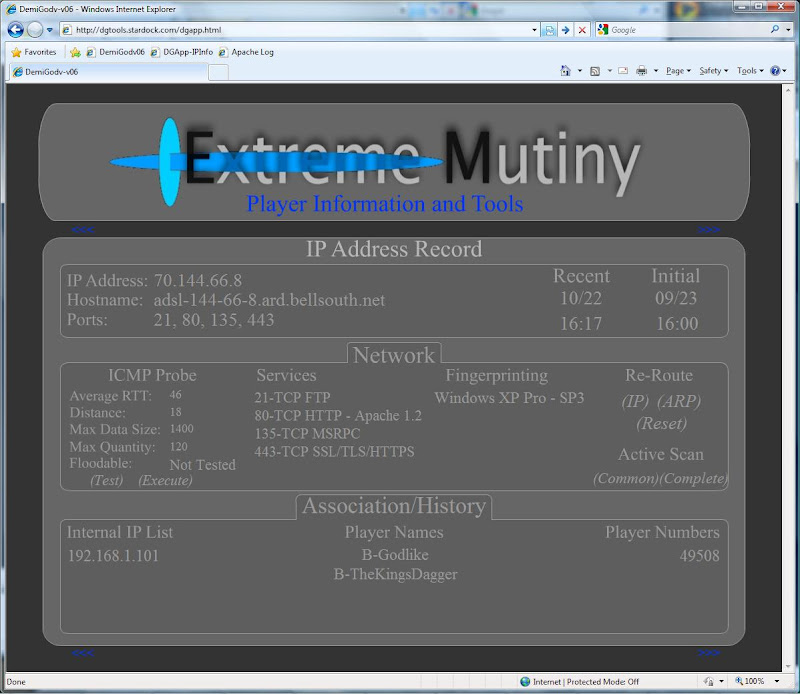Screen dimensions: 800x694
Task: Click the (Complete) active scan link
Action: (x=693, y=478)
